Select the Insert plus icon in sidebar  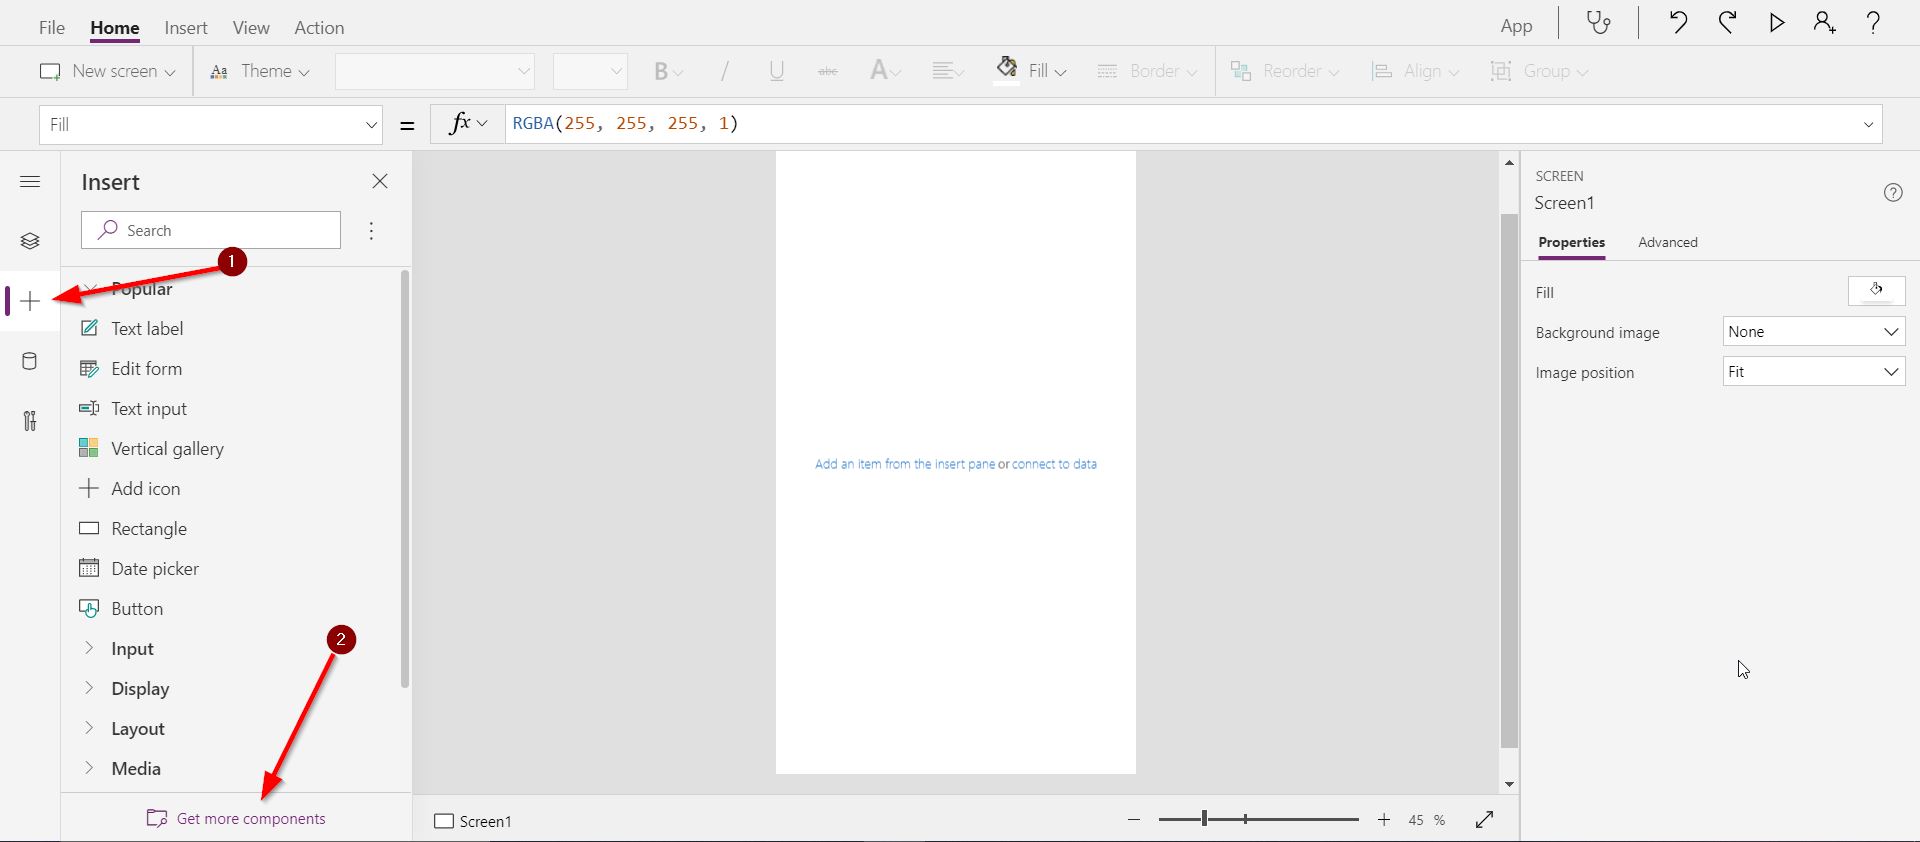pos(30,301)
